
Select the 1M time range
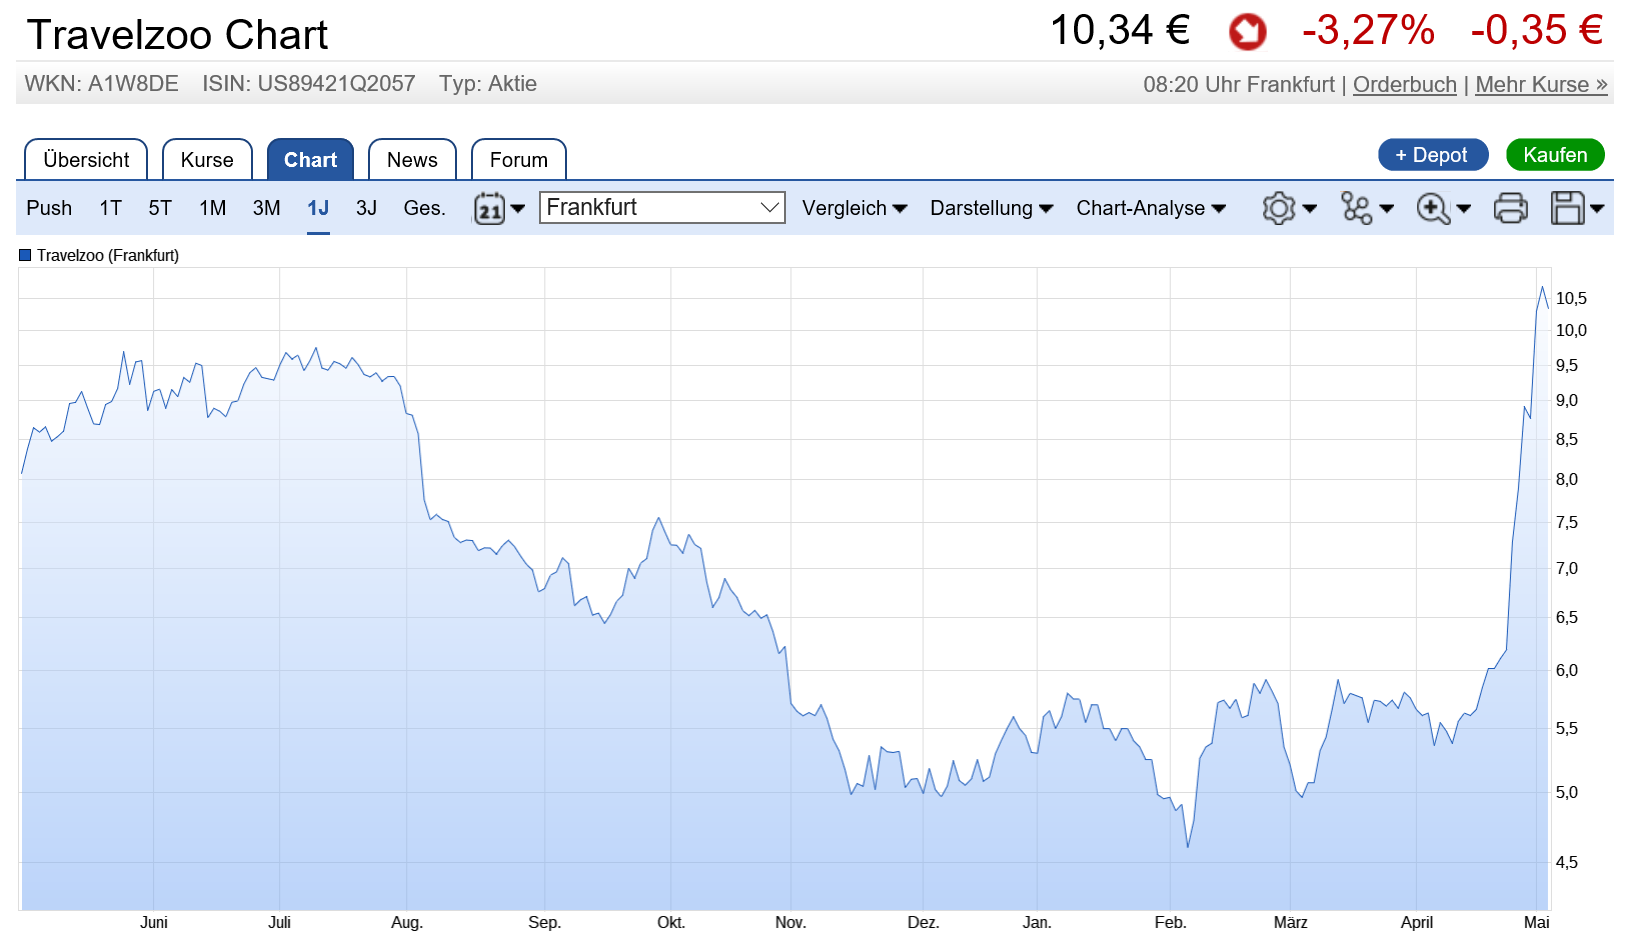click(x=212, y=208)
